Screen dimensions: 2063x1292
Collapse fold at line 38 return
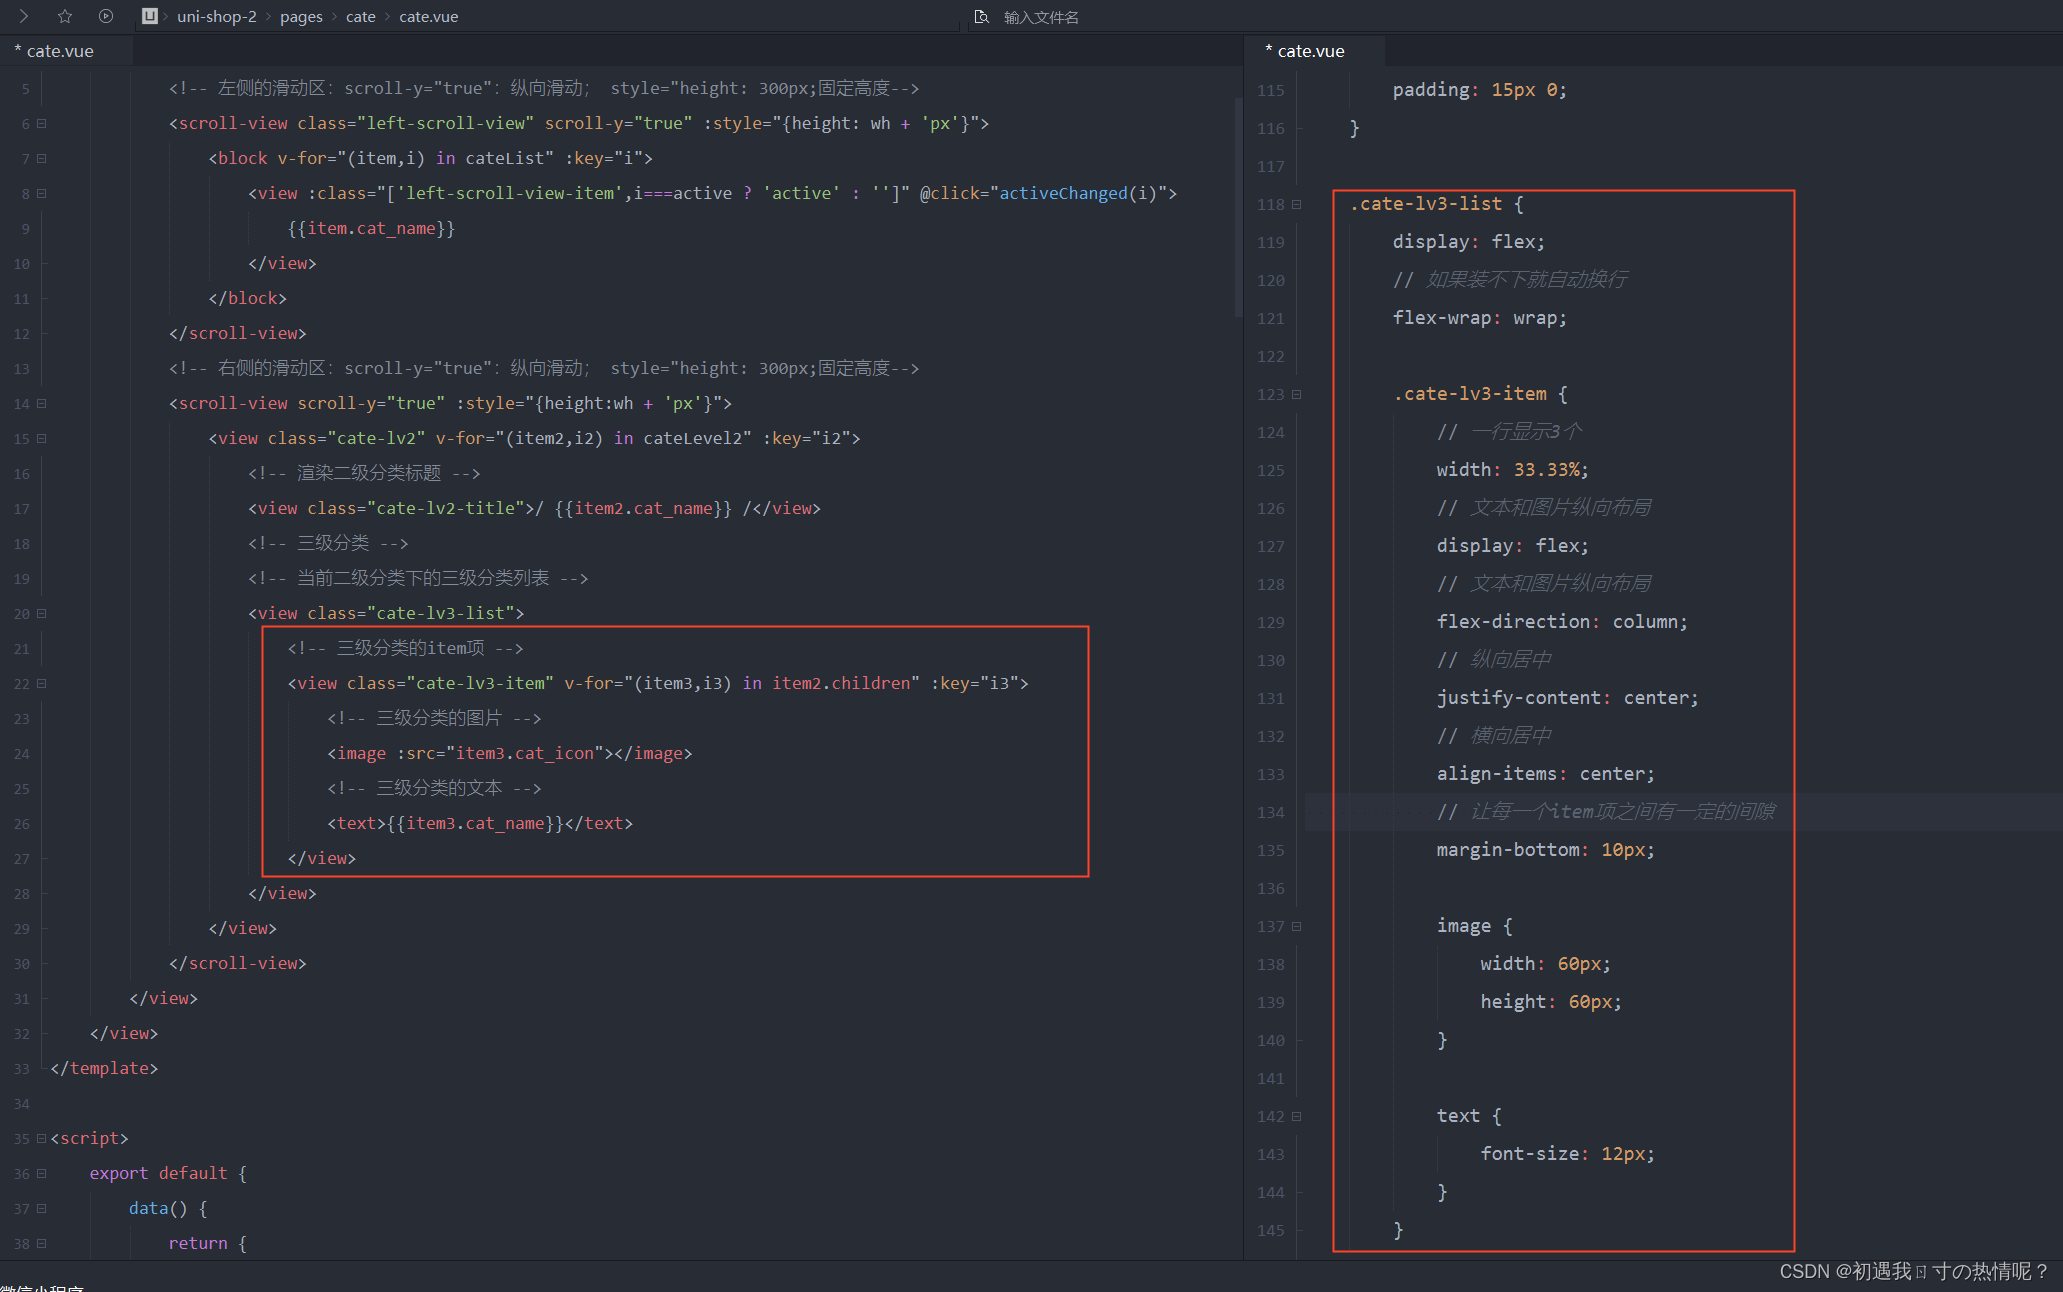[x=42, y=1244]
